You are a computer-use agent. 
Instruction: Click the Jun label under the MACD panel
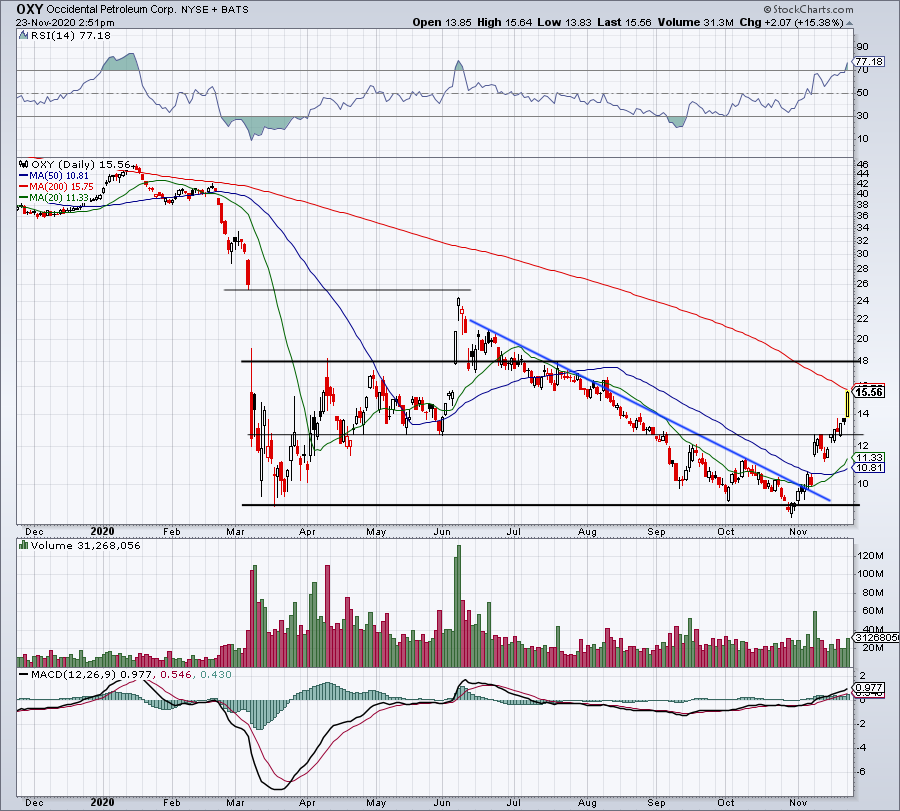(x=442, y=802)
